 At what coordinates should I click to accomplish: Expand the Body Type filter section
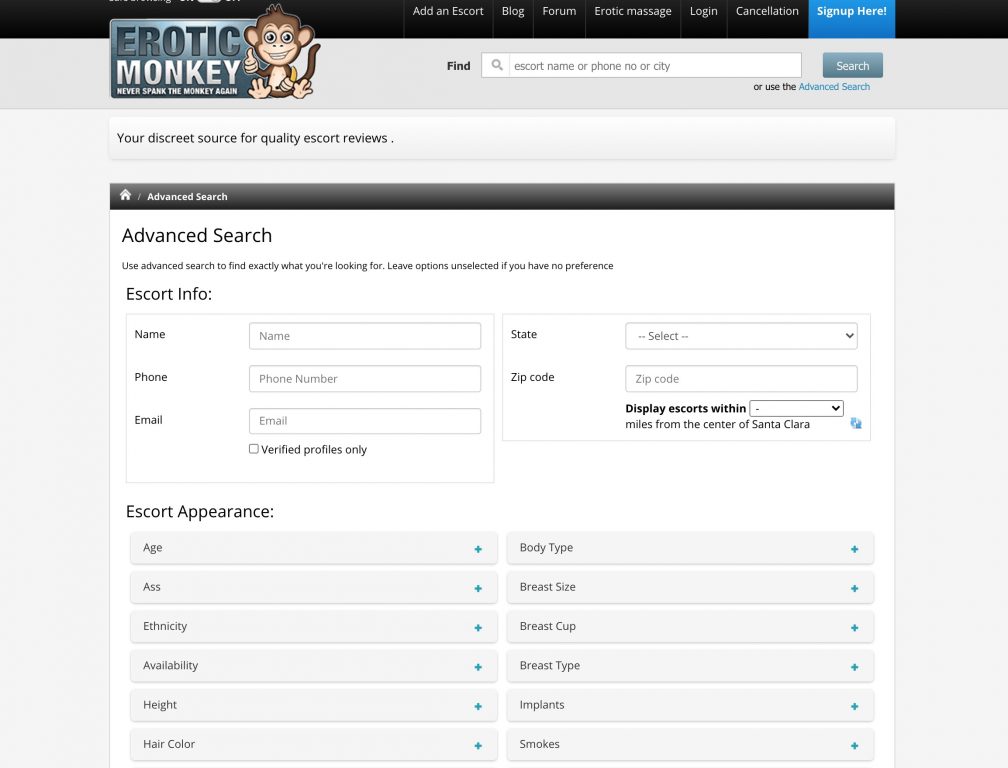click(x=690, y=548)
